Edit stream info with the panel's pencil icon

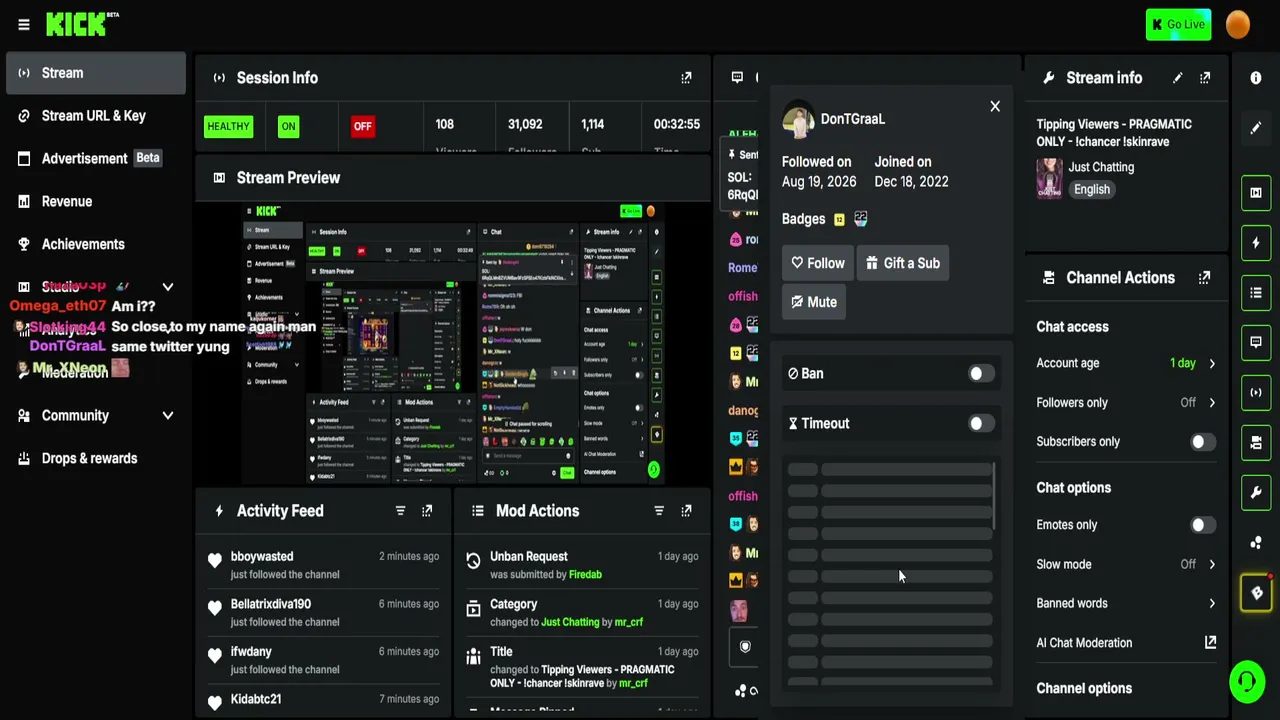[1178, 78]
